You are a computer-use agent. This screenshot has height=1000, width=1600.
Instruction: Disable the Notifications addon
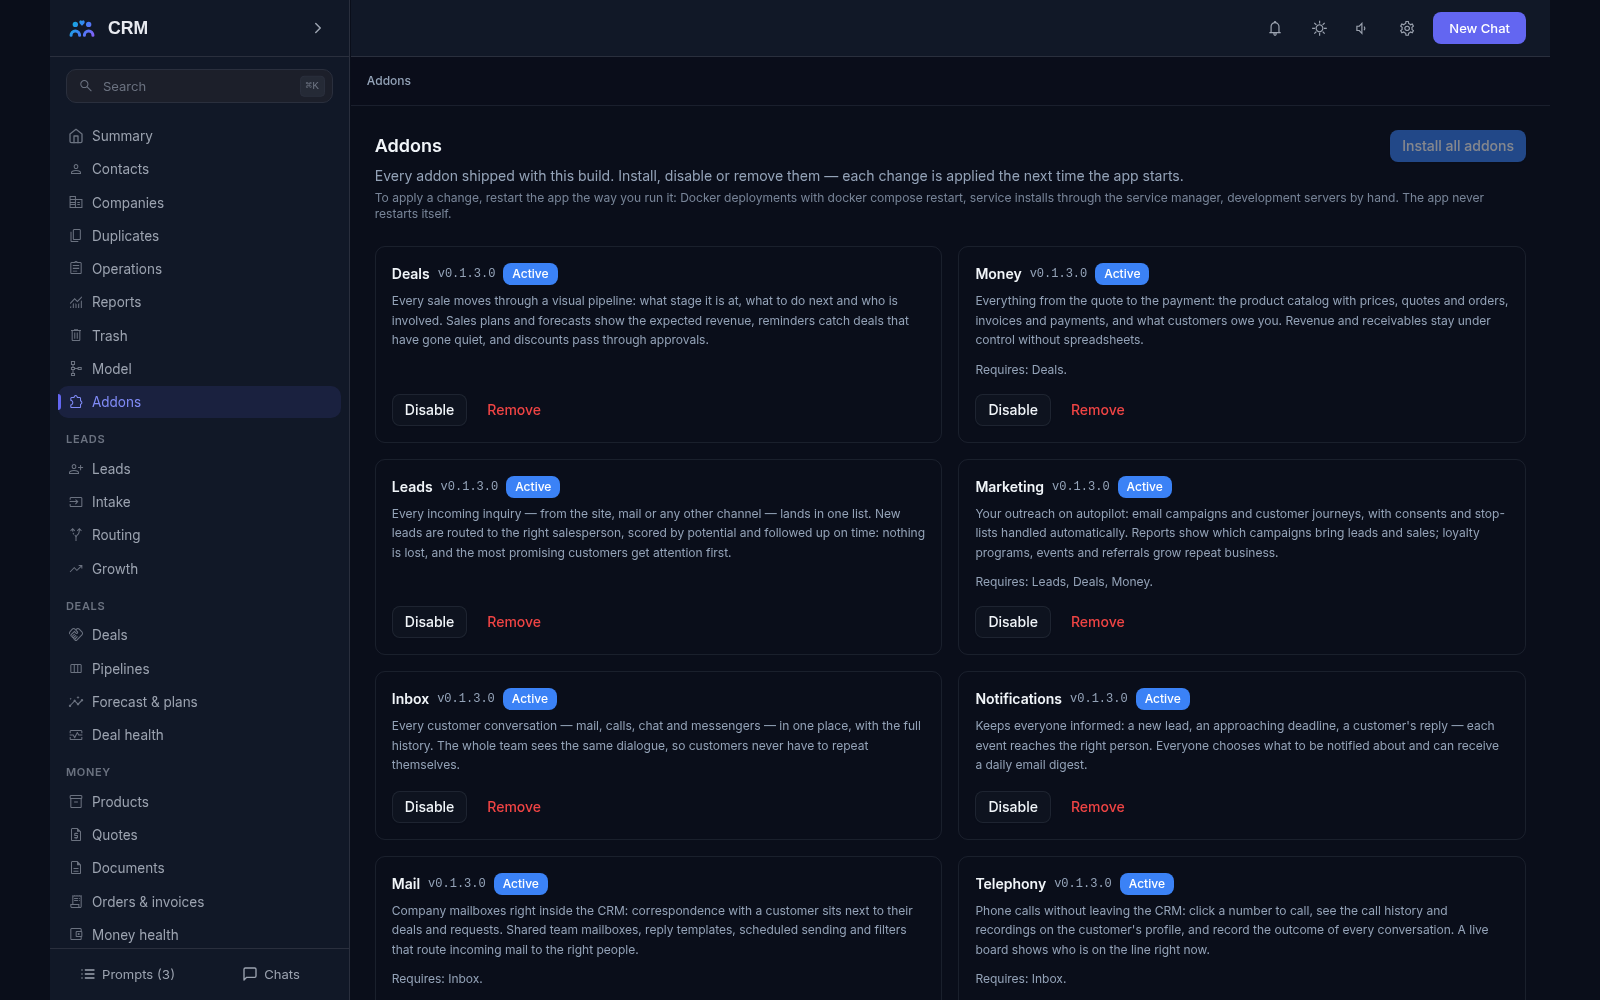point(1013,807)
